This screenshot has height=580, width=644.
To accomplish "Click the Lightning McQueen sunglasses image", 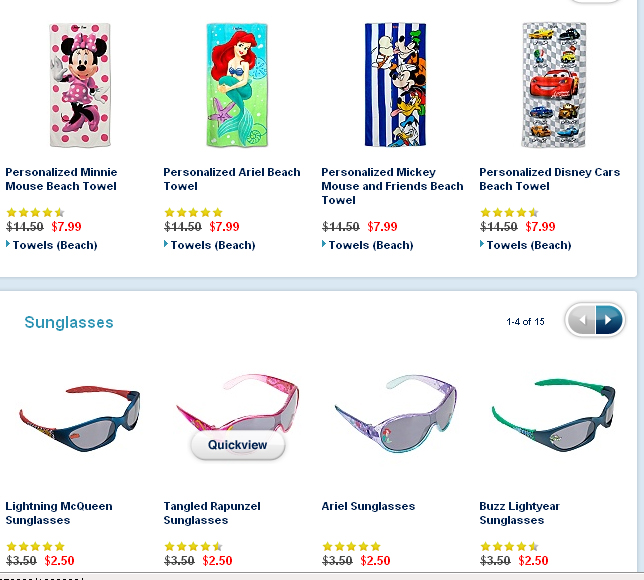I will coord(80,418).
